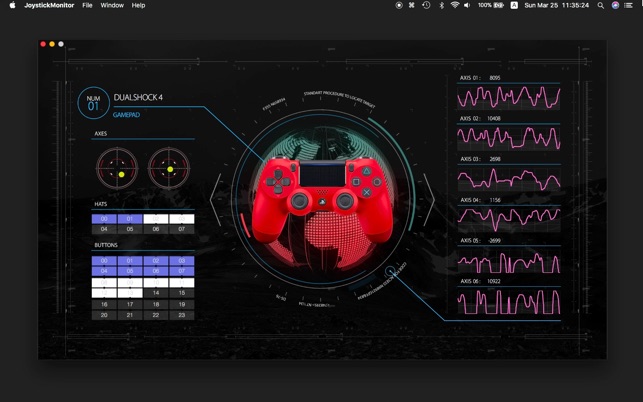Click the BUTTONS section heading

(106, 245)
